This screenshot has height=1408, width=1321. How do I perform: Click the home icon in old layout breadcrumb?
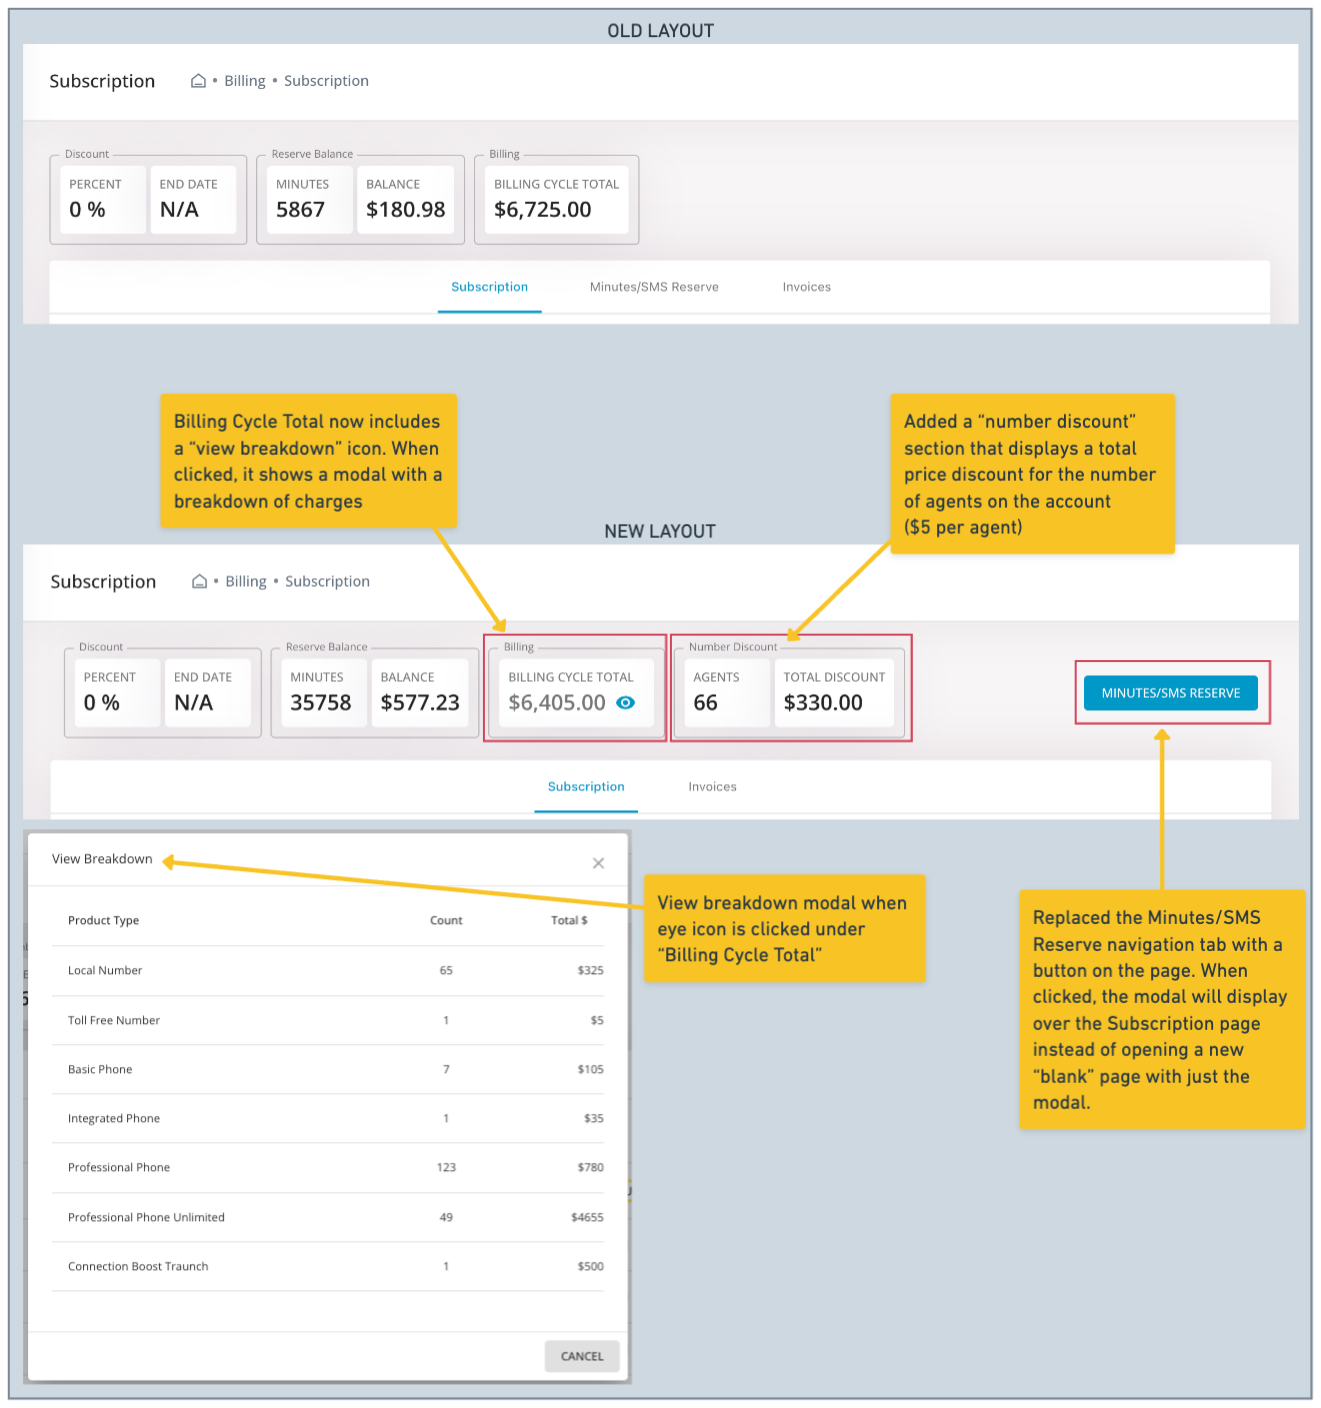point(198,81)
